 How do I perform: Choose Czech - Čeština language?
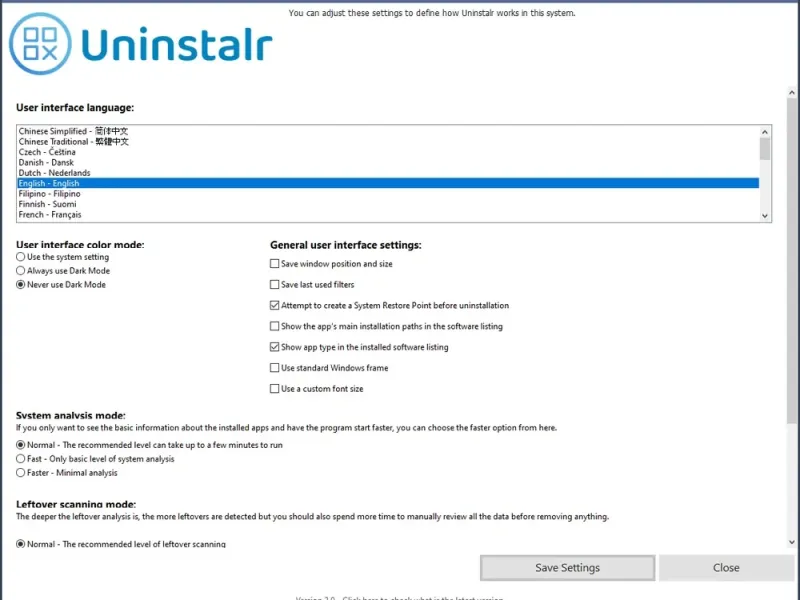(x=388, y=152)
